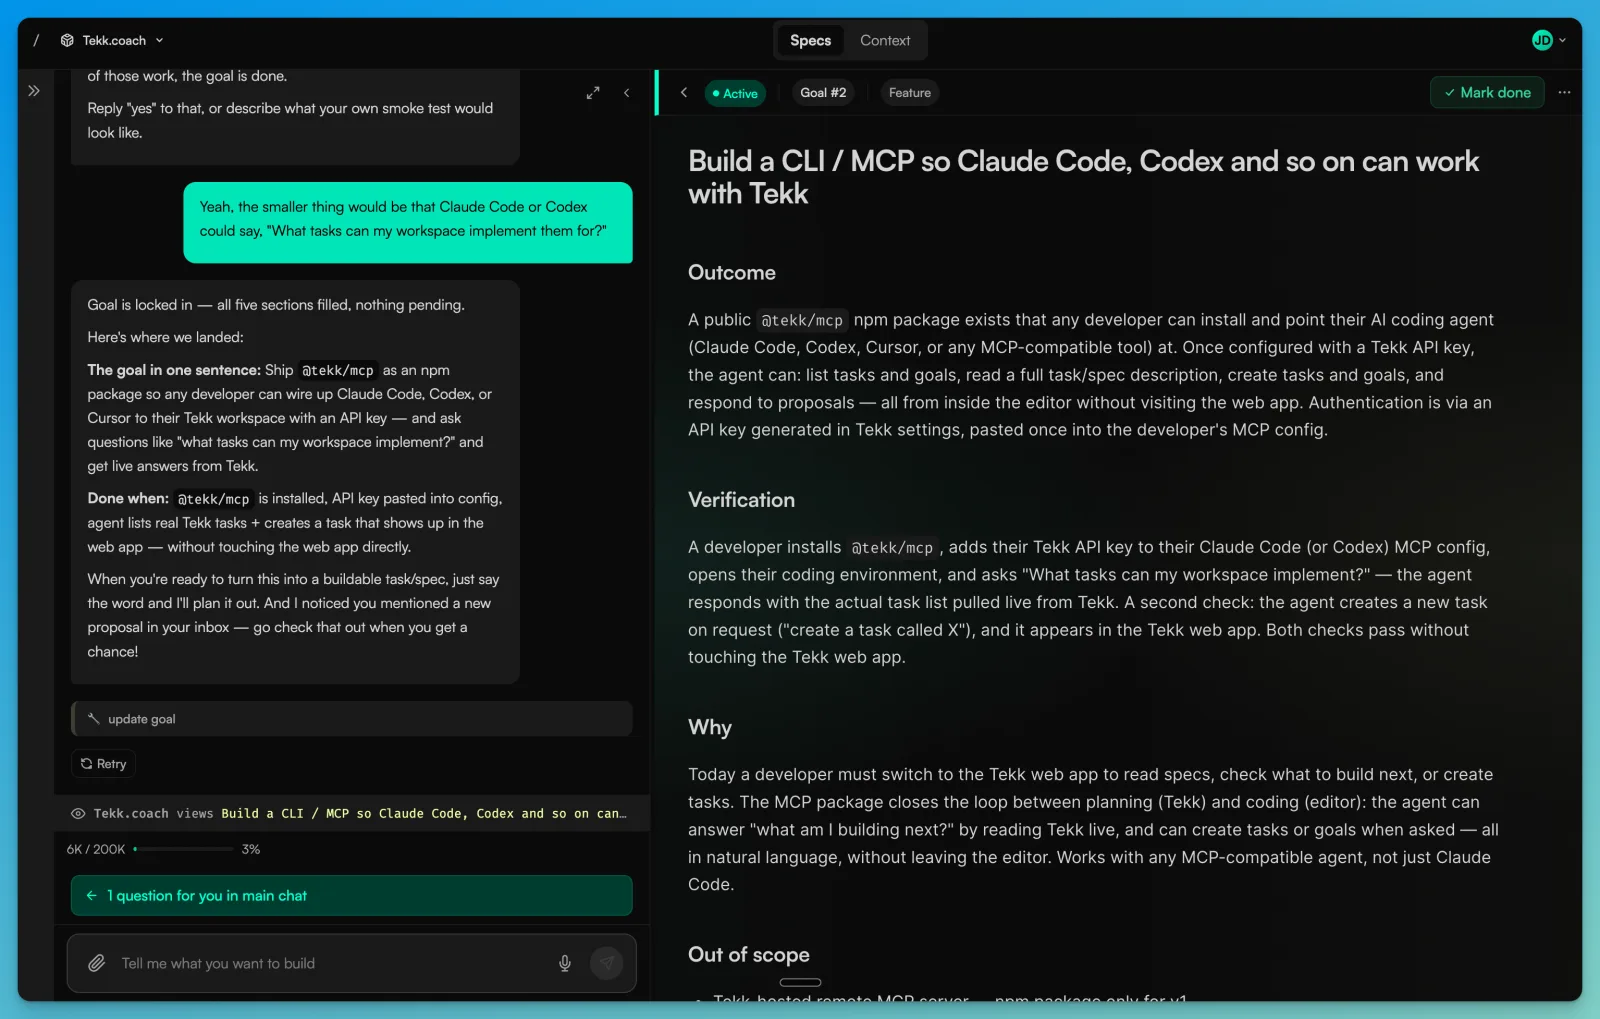Click the Feature type chip

(910, 93)
